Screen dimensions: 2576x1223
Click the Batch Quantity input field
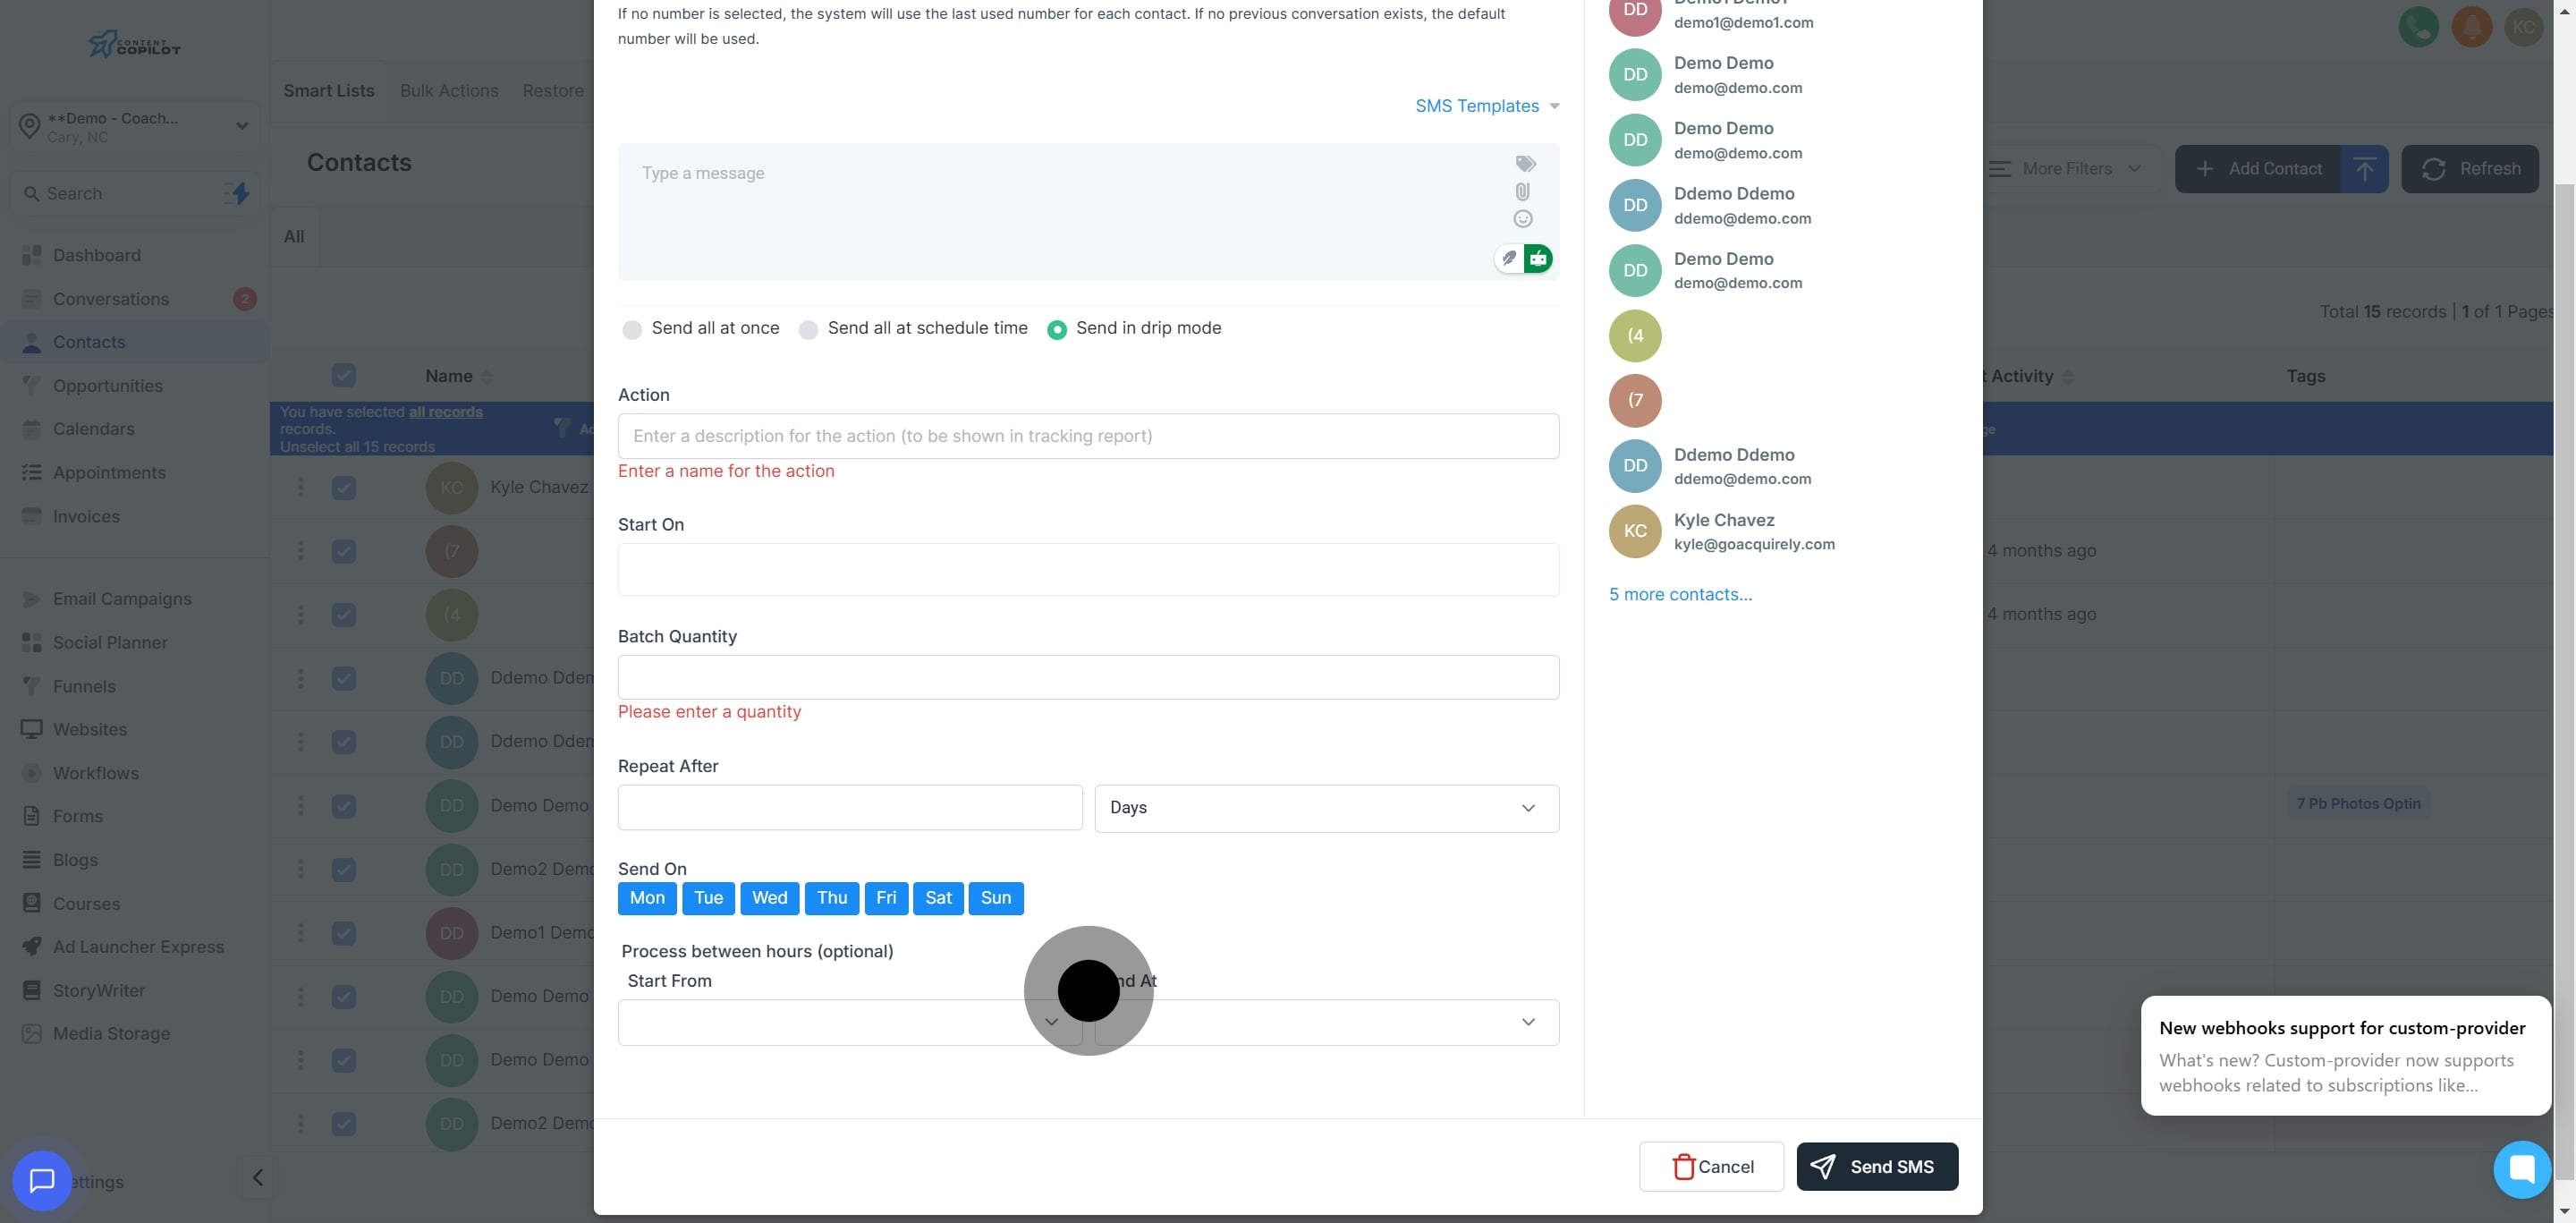click(x=1088, y=677)
